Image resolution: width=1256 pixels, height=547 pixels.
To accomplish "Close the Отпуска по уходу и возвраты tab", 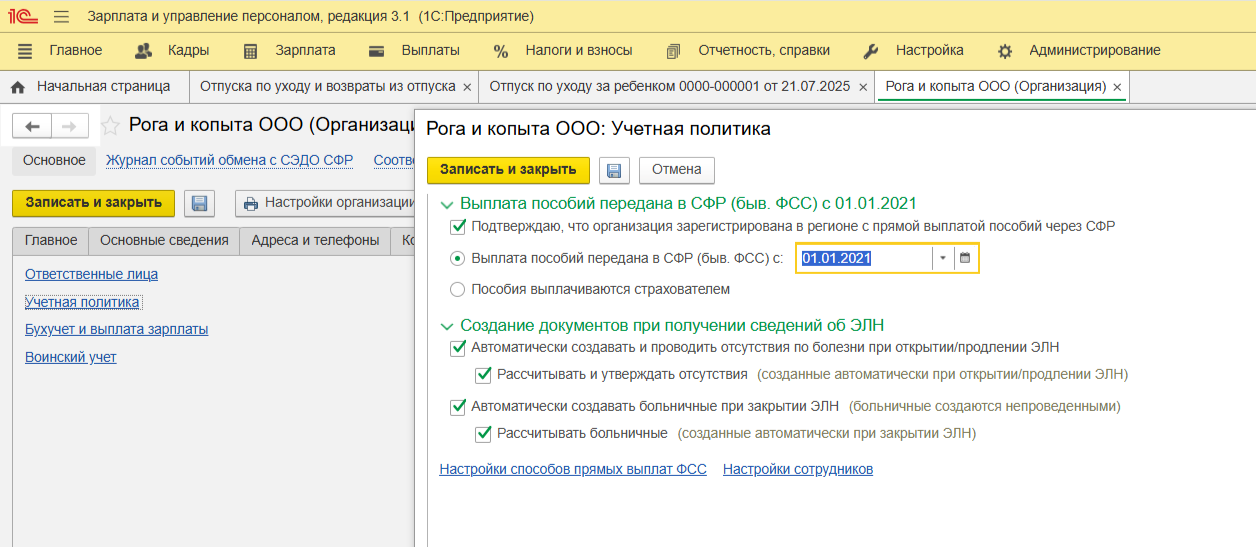I will tap(467, 88).
